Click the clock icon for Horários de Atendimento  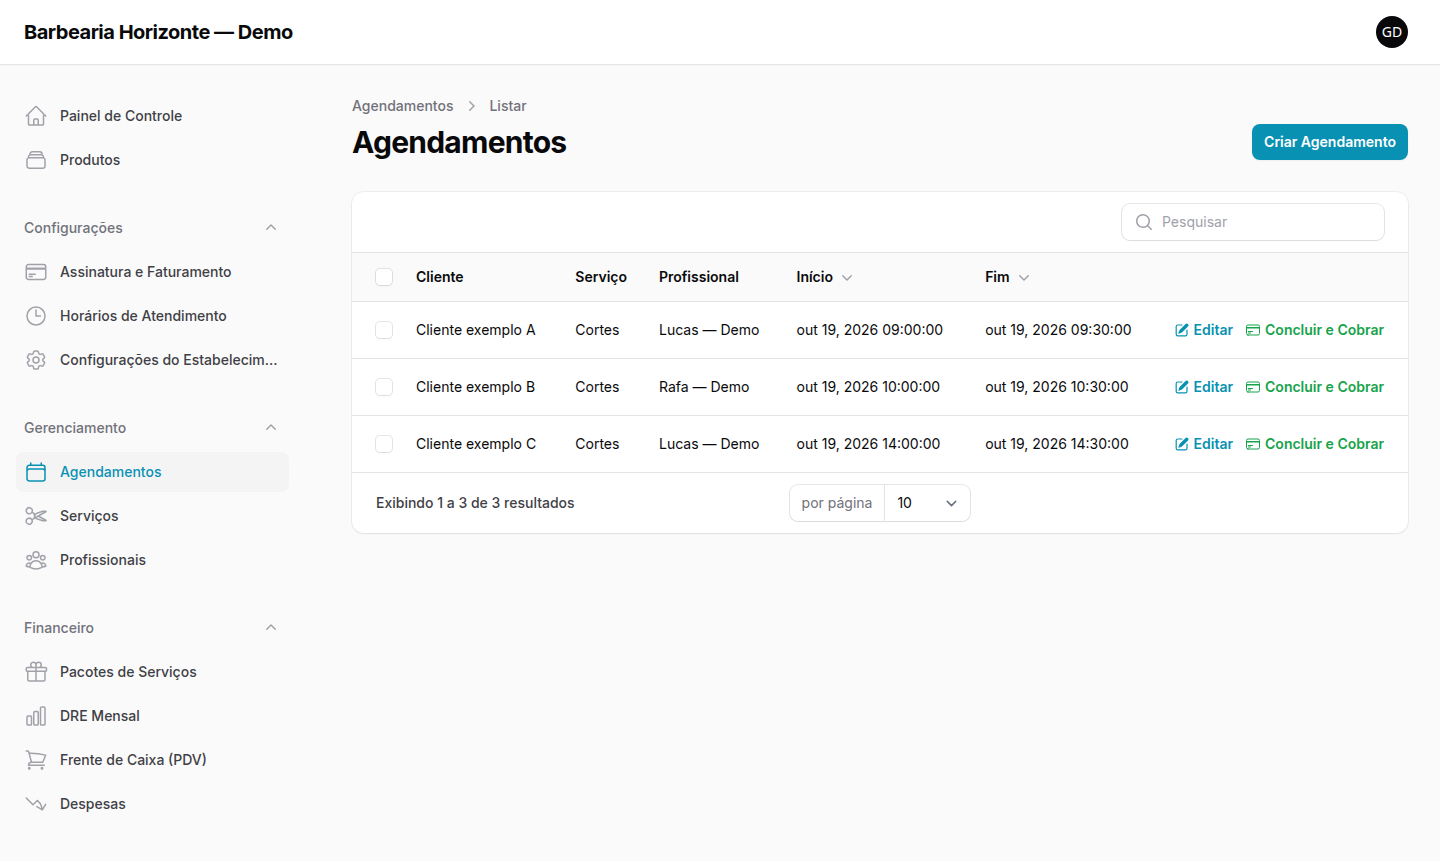(x=36, y=316)
